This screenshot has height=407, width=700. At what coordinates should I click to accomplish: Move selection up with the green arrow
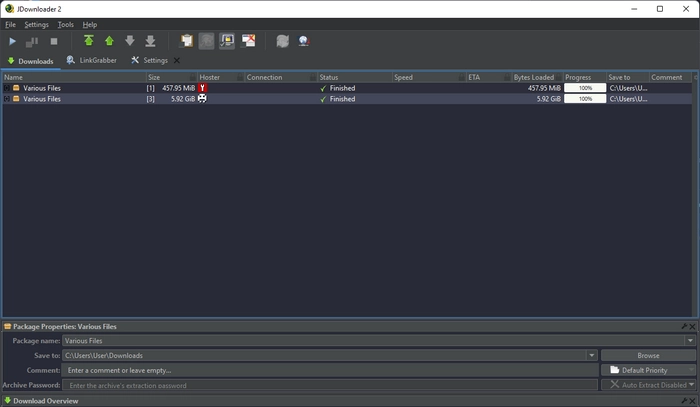tap(109, 41)
